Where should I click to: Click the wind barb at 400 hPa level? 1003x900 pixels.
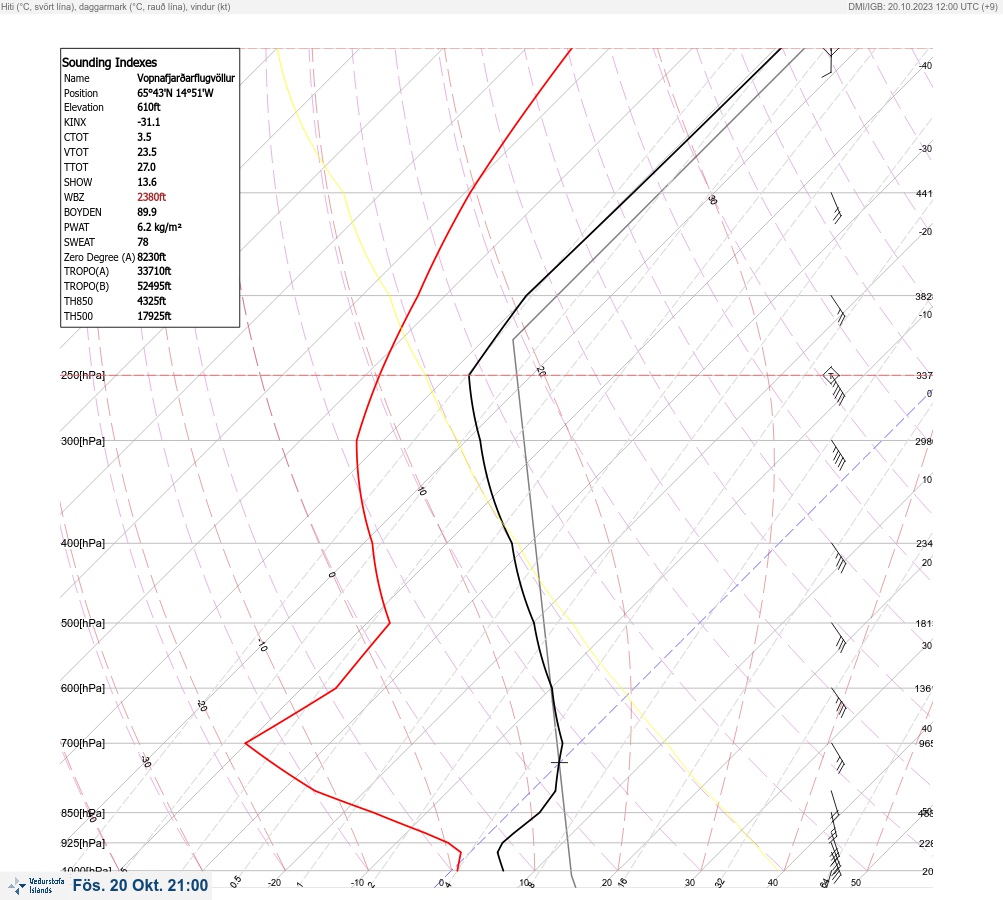839,558
